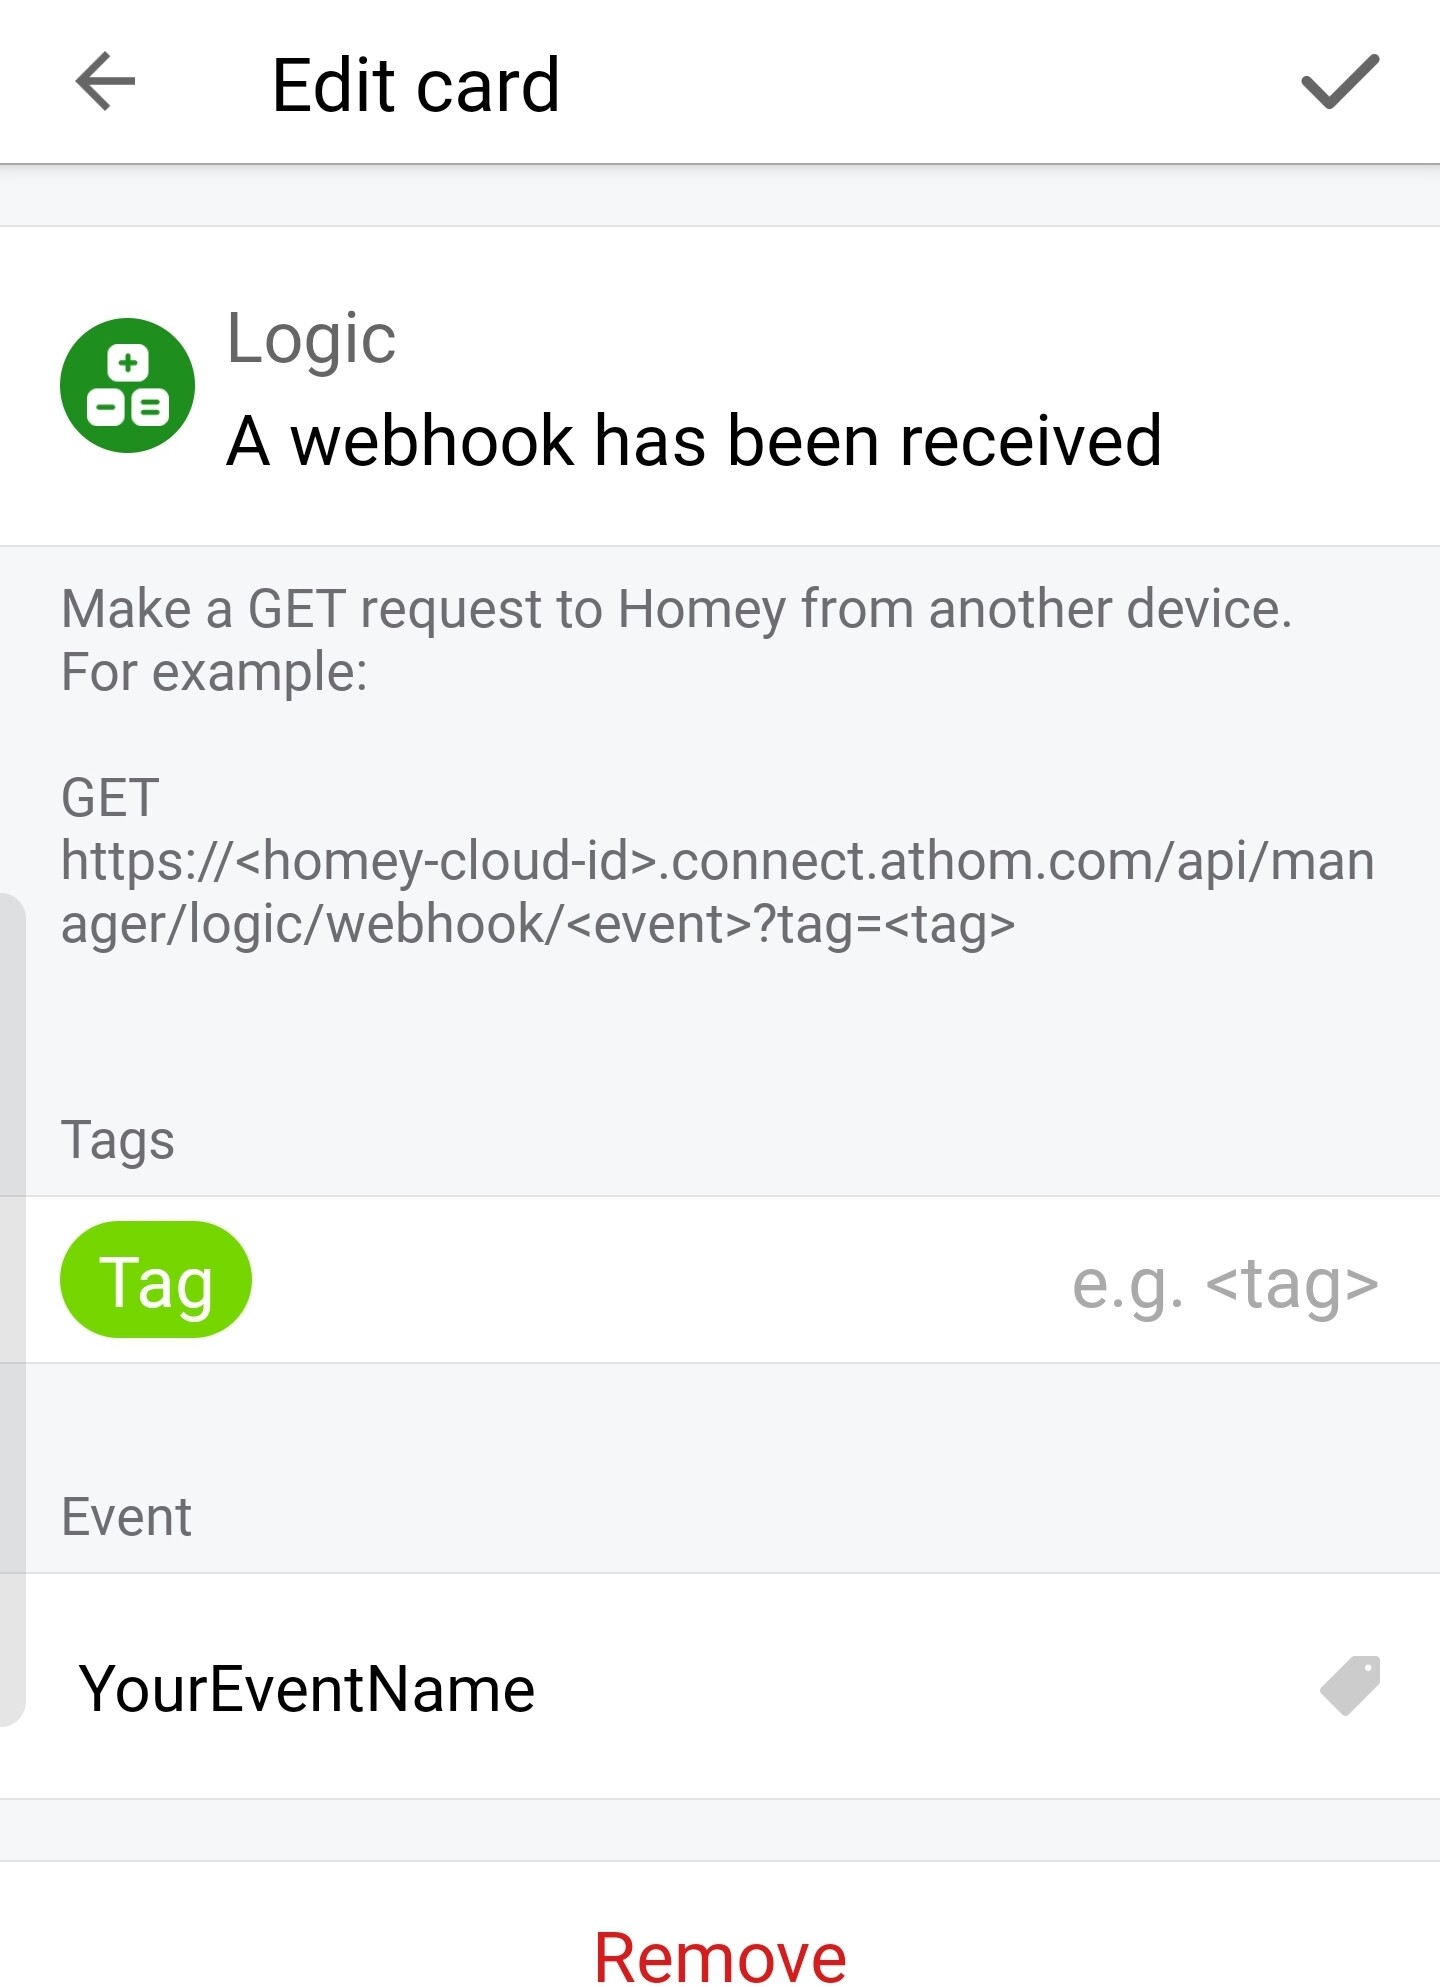This screenshot has width=1440, height=1987.
Task: Tap the Logic category label
Action: 311,340
